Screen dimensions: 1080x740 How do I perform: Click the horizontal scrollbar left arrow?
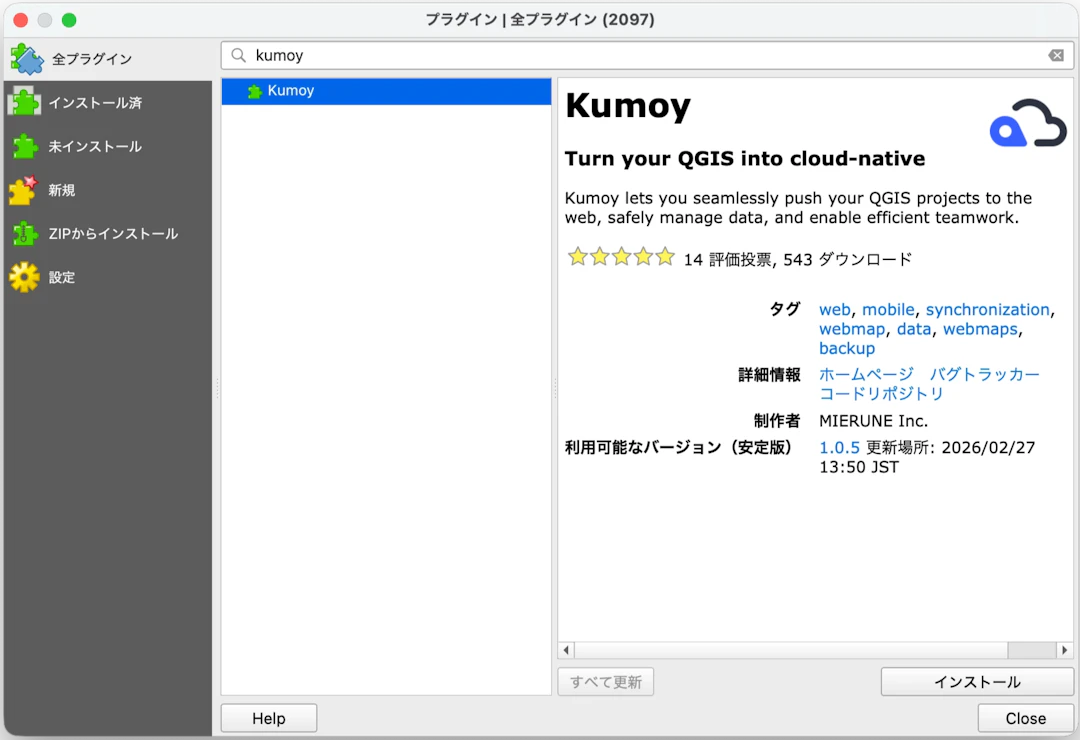tap(566, 650)
